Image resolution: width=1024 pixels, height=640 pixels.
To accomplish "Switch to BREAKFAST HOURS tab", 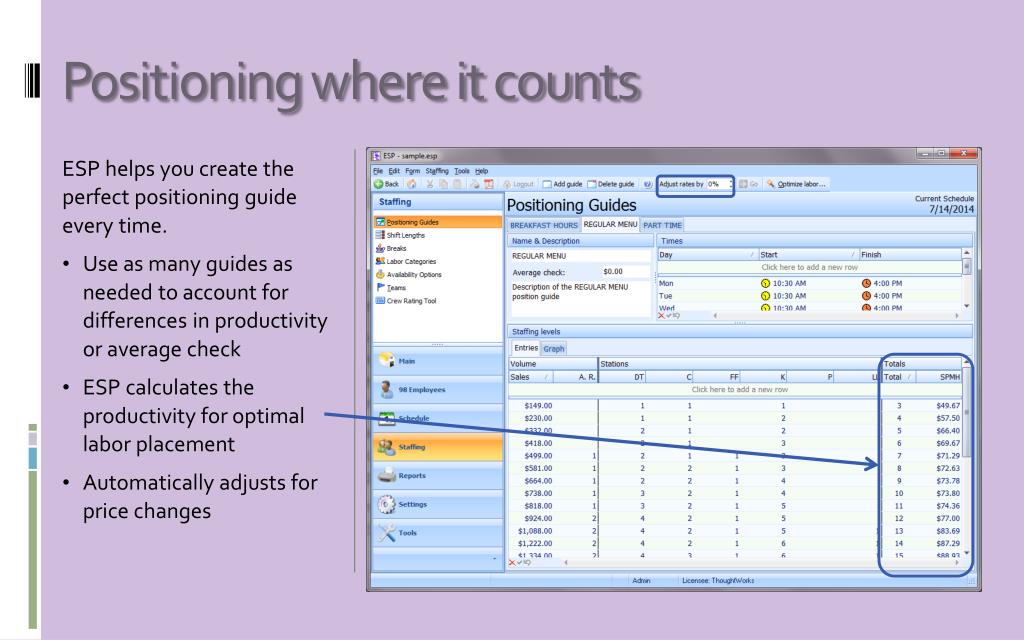I will pyautogui.click(x=543, y=225).
